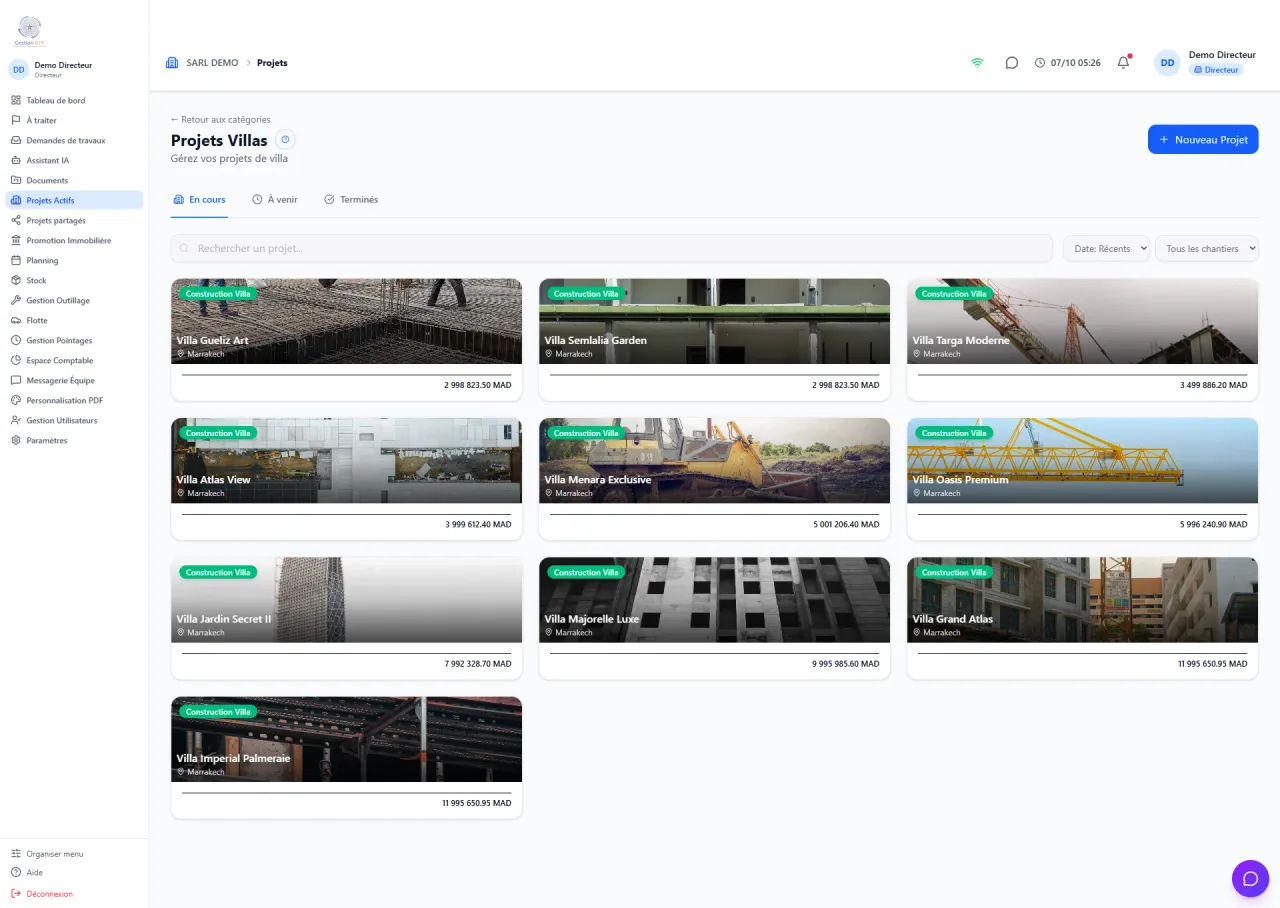Switch to the Terminés tab
1280x908 pixels.
(x=351, y=200)
